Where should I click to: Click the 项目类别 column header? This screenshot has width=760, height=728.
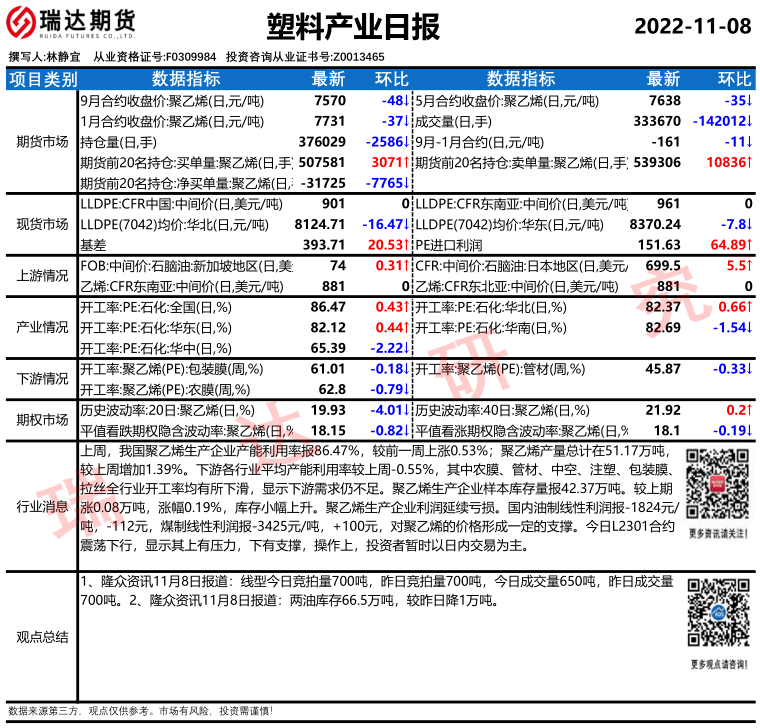tap(42, 80)
